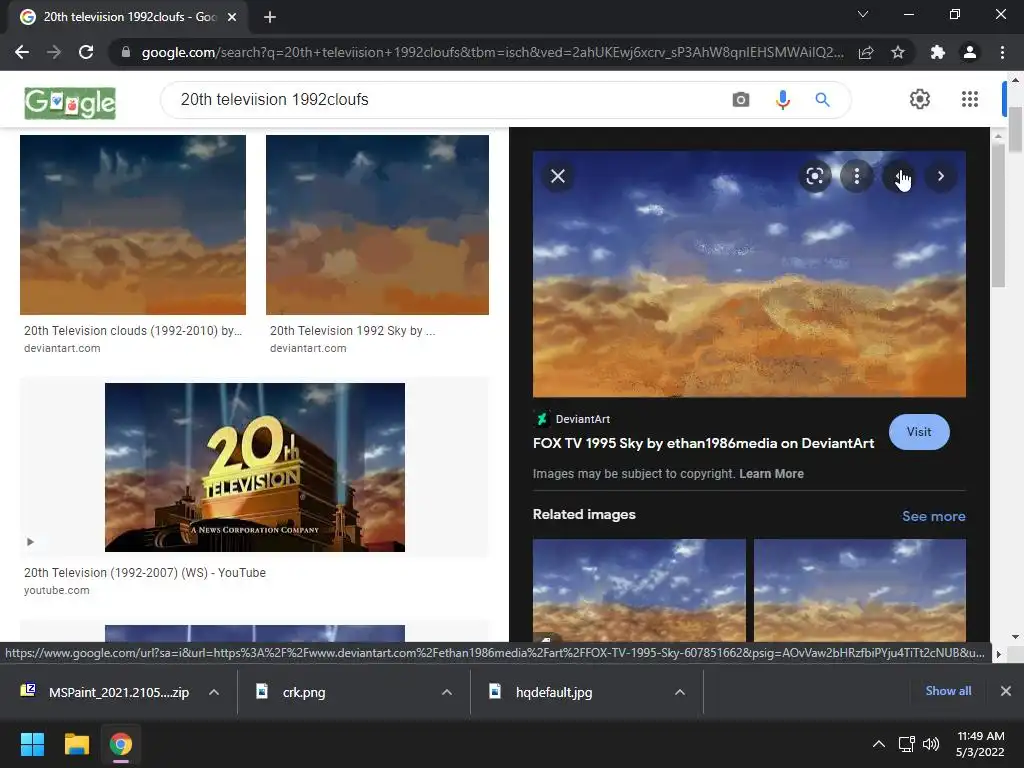
Task: Open the volume control in tray
Action: point(931,744)
